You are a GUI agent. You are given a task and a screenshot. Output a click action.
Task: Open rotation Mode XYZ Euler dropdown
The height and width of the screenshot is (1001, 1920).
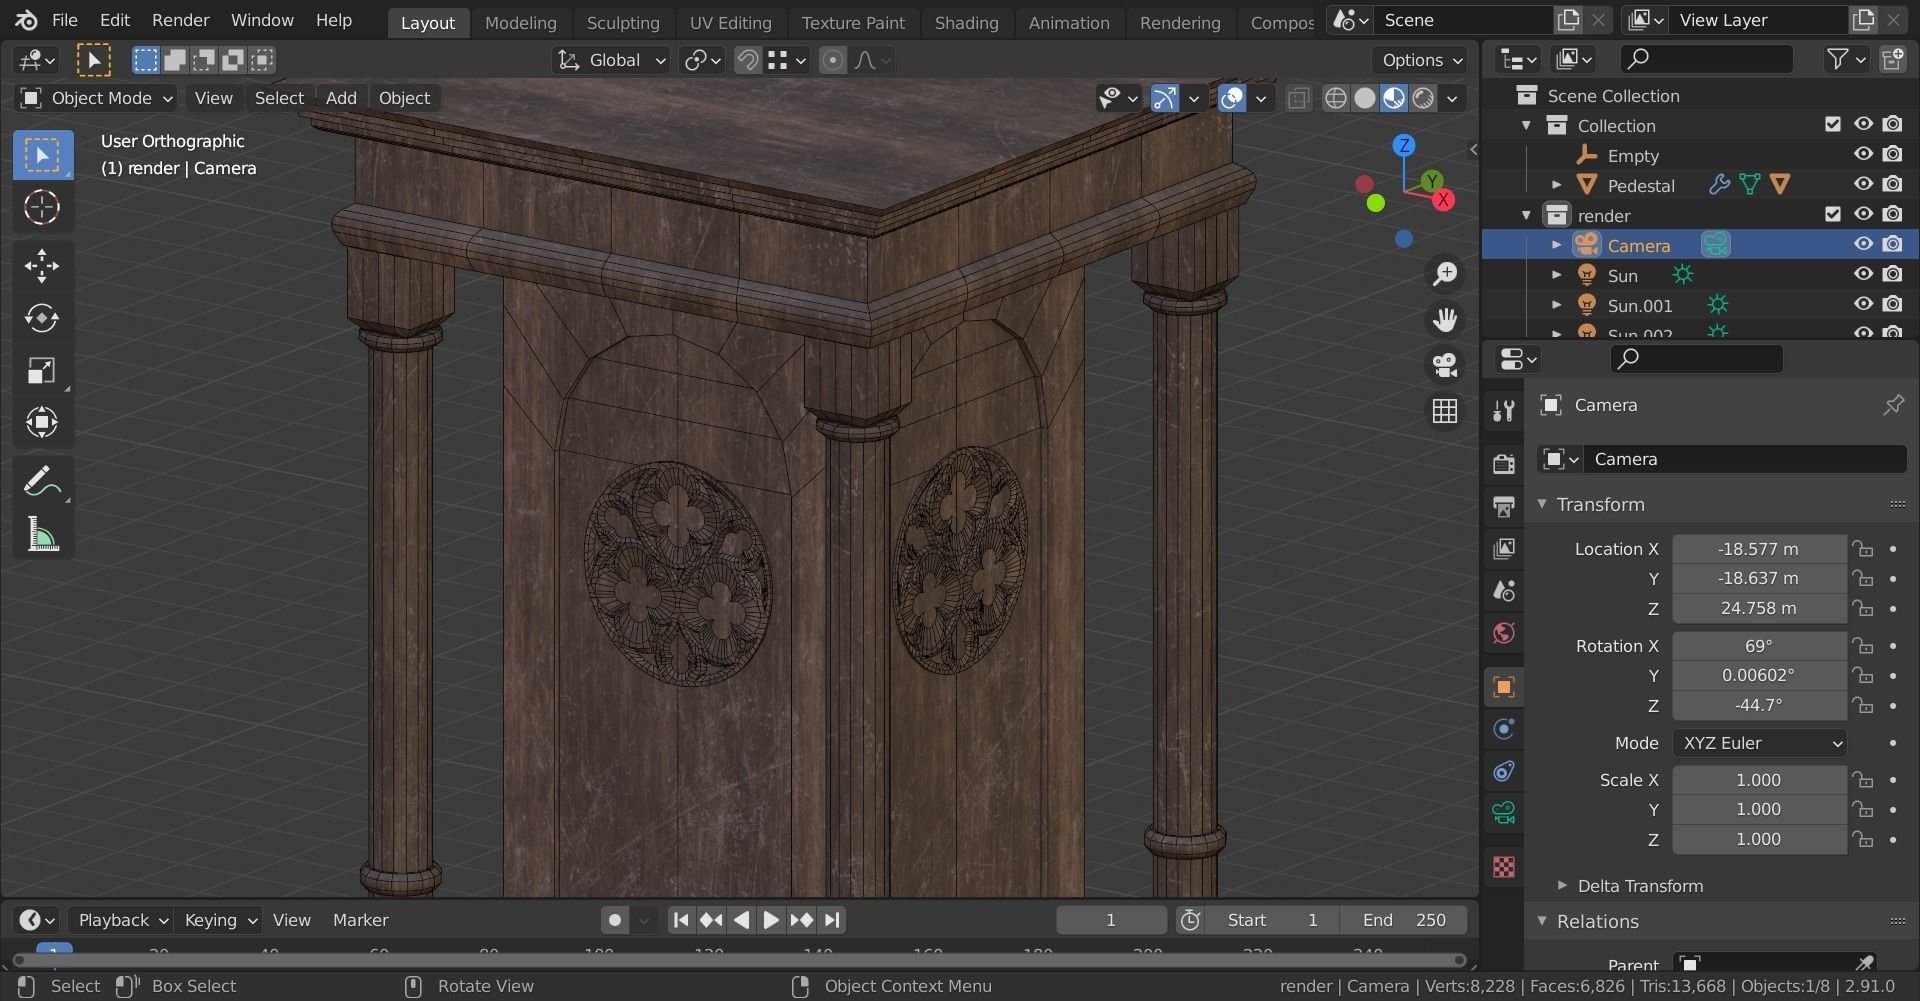pyautogui.click(x=1760, y=743)
